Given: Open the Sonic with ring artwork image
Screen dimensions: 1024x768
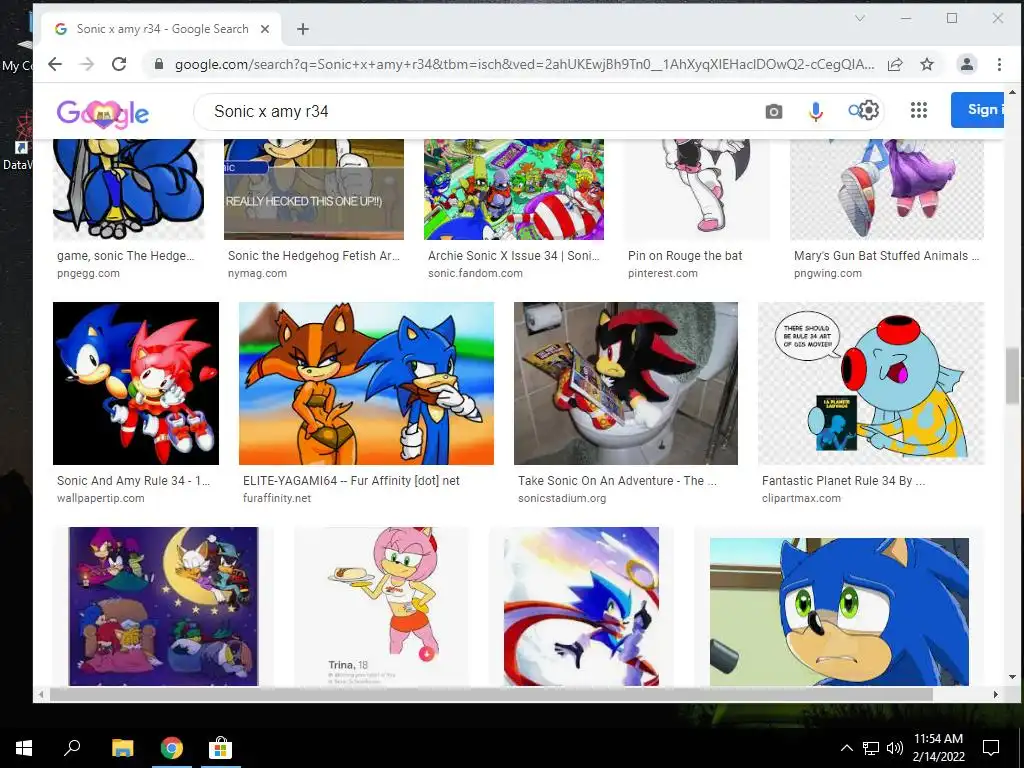Looking at the screenshot, I should click(x=581, y=607).
